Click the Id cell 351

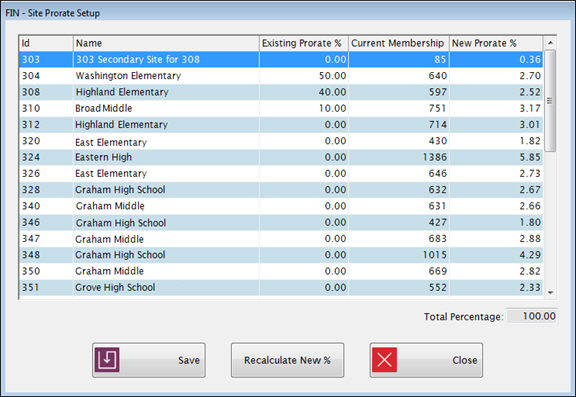(30, 288)
